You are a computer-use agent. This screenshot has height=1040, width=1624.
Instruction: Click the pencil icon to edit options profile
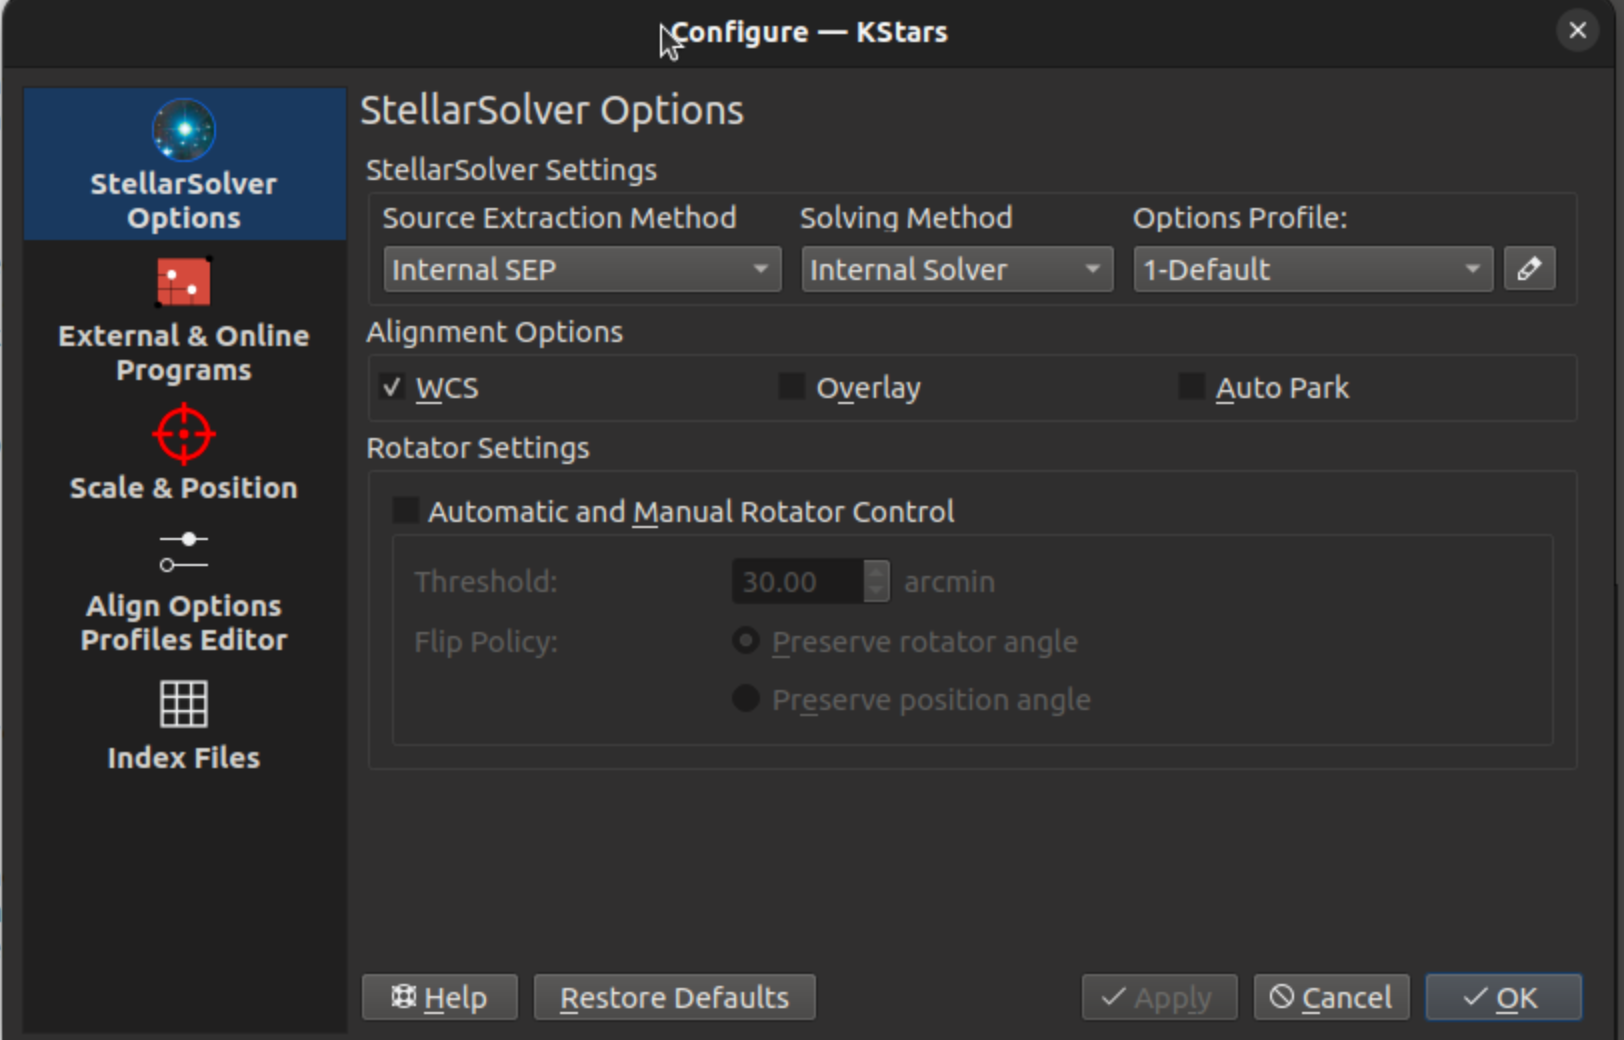point(1529,268)
